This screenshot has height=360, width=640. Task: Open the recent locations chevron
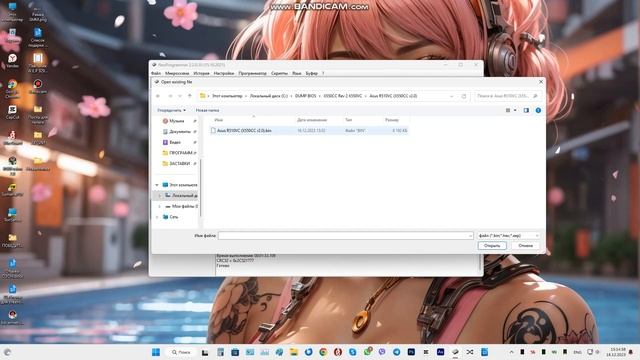point(180,96)
